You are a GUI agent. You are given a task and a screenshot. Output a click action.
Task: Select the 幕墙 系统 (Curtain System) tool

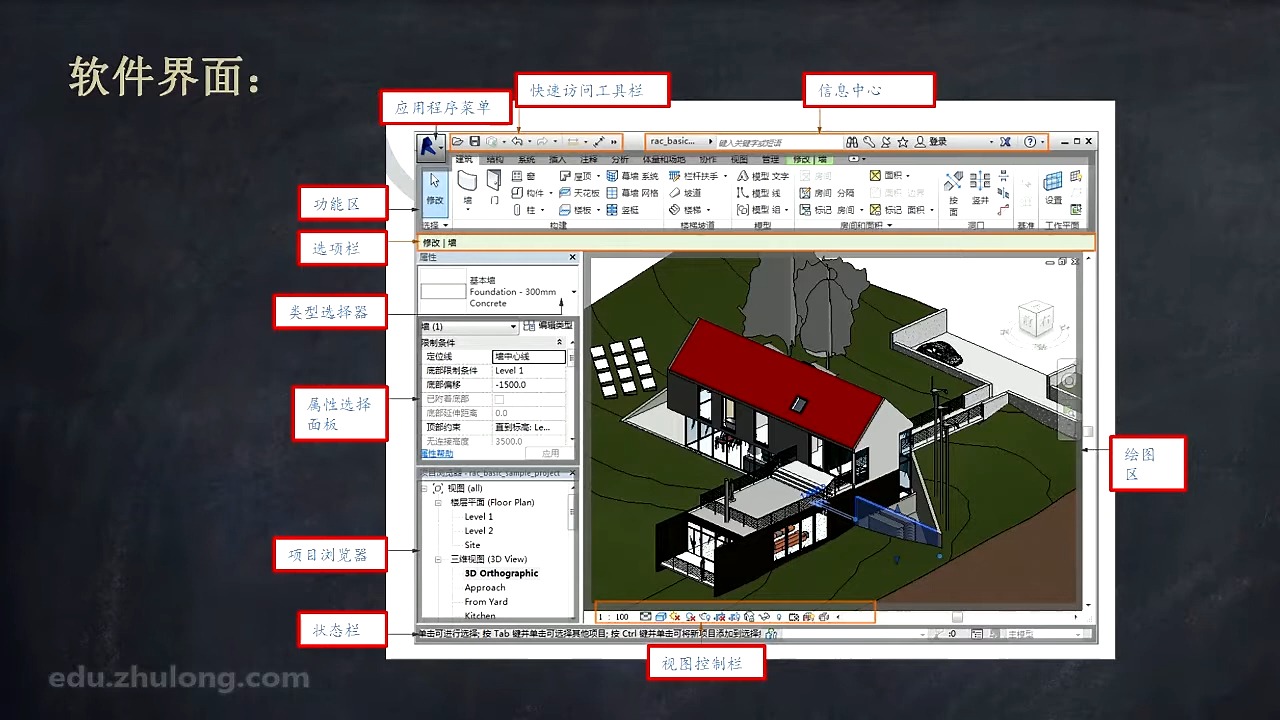point(633,176)
